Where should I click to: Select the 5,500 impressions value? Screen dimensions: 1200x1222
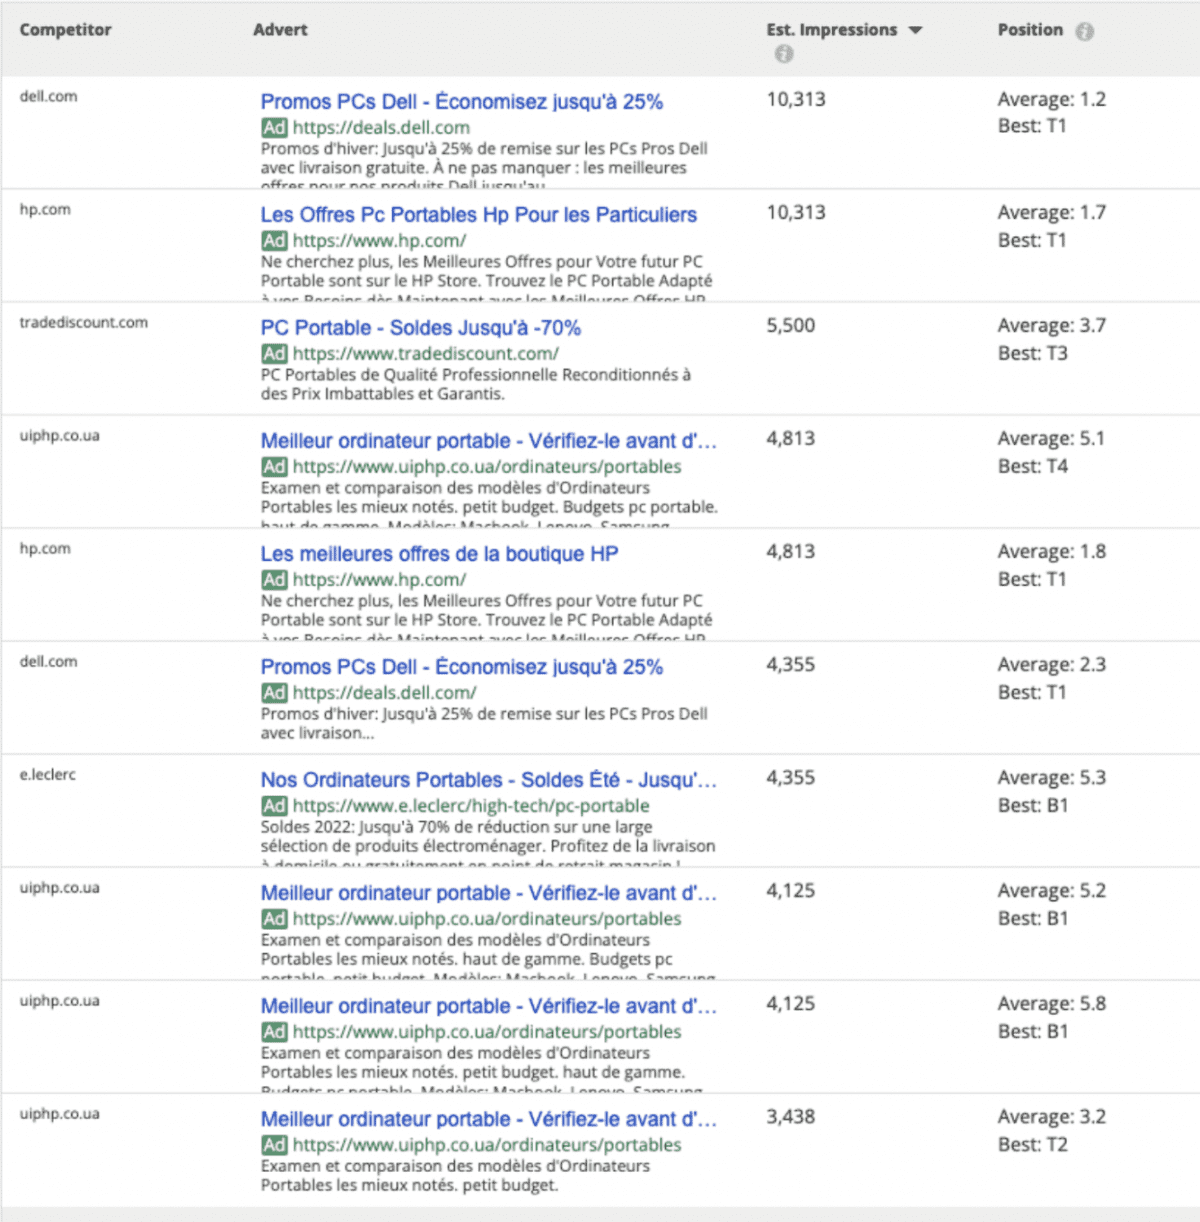pyautogui.click(x=791, y=326)
